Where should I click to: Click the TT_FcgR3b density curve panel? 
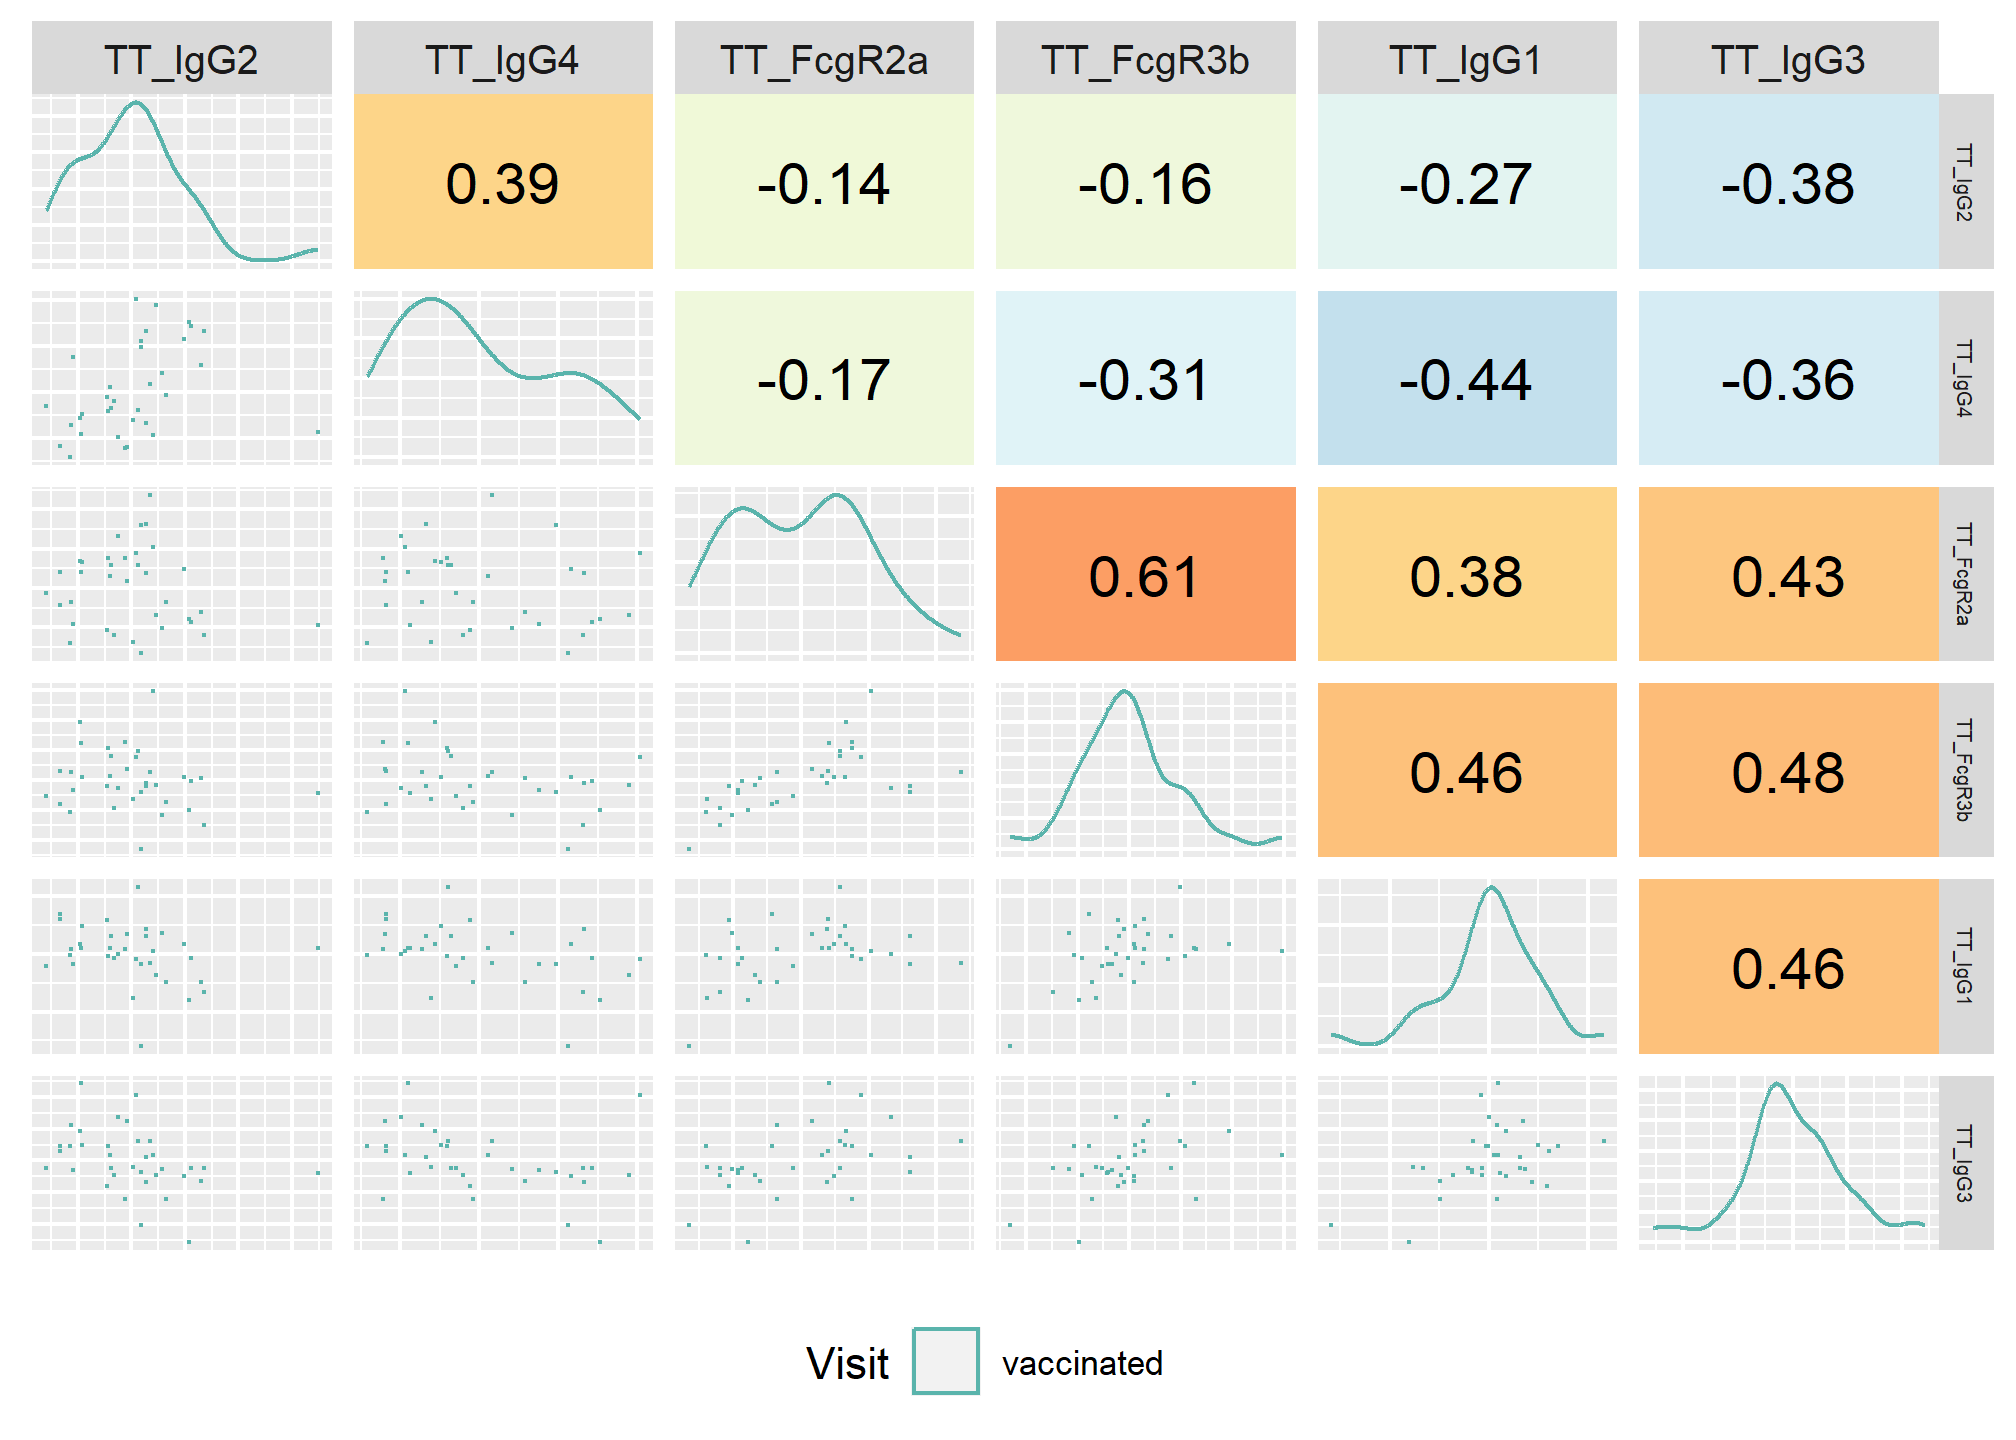[1145, 770]
